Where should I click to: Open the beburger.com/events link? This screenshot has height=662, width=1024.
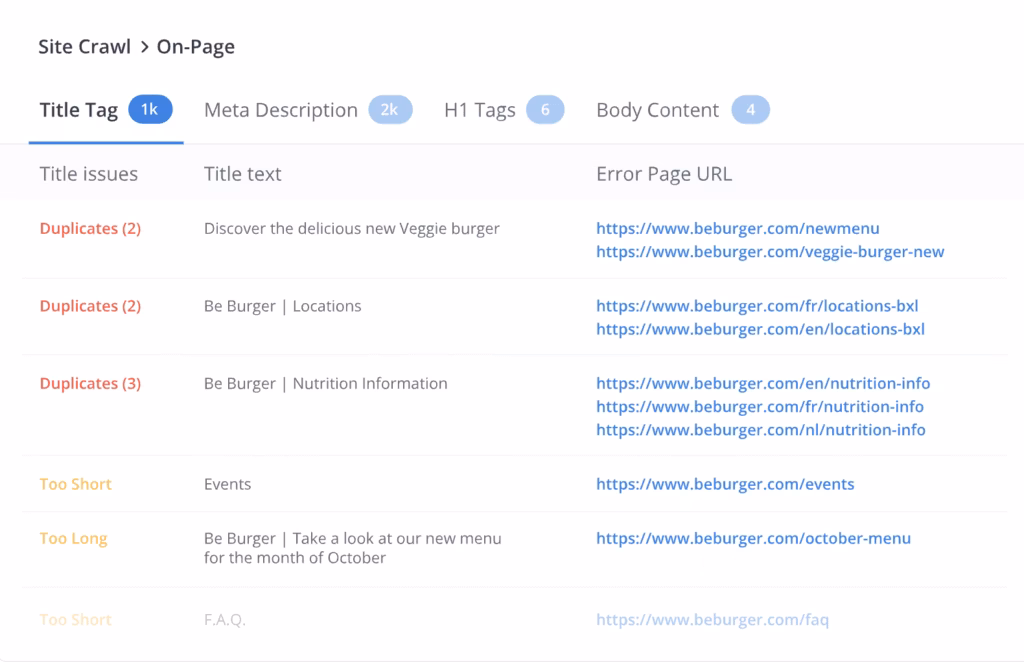pos(725,484)
